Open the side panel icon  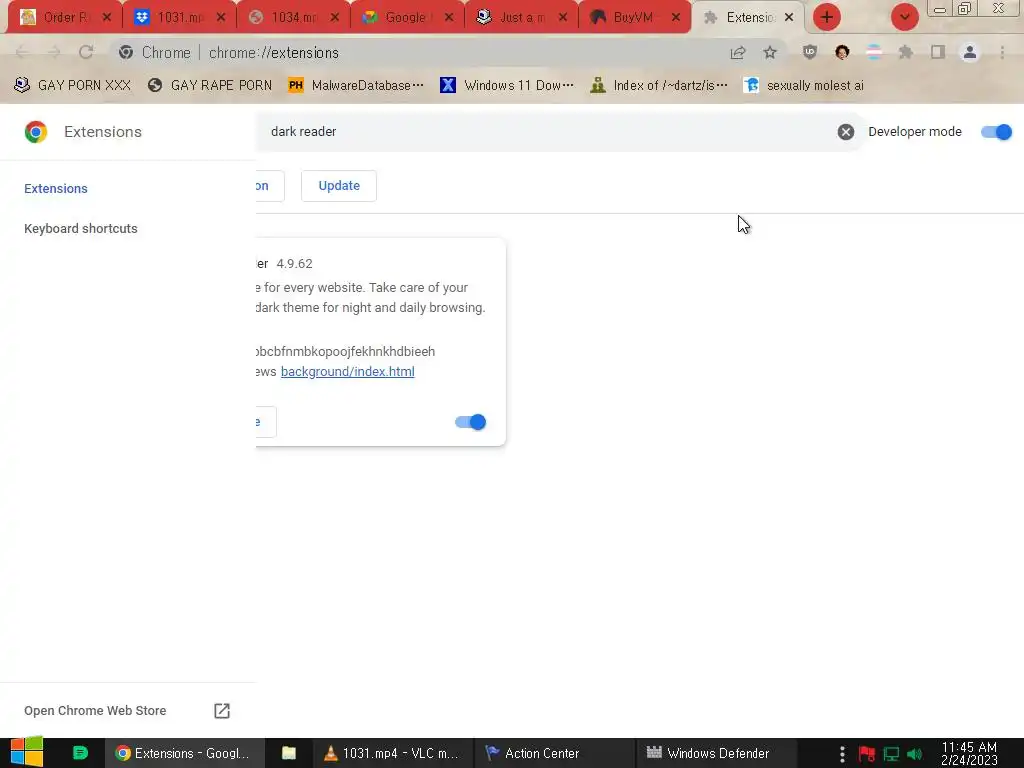(938, 52)
